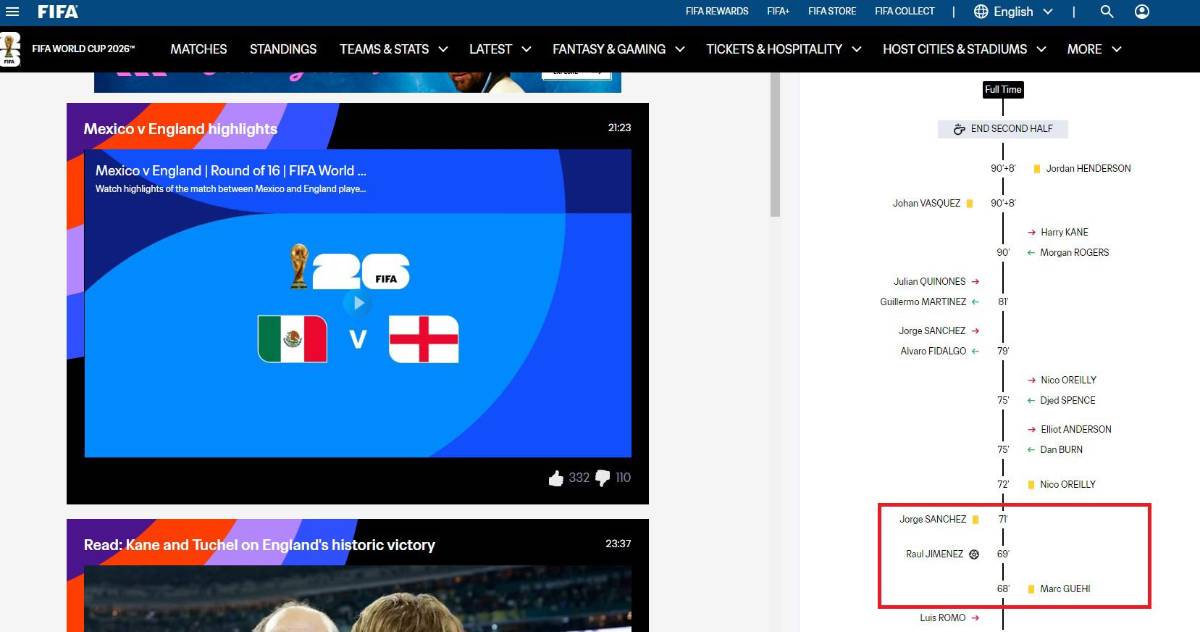
Task: Click the 110 dislikes count
Action: pyautogui.click(x=623, y=478)
